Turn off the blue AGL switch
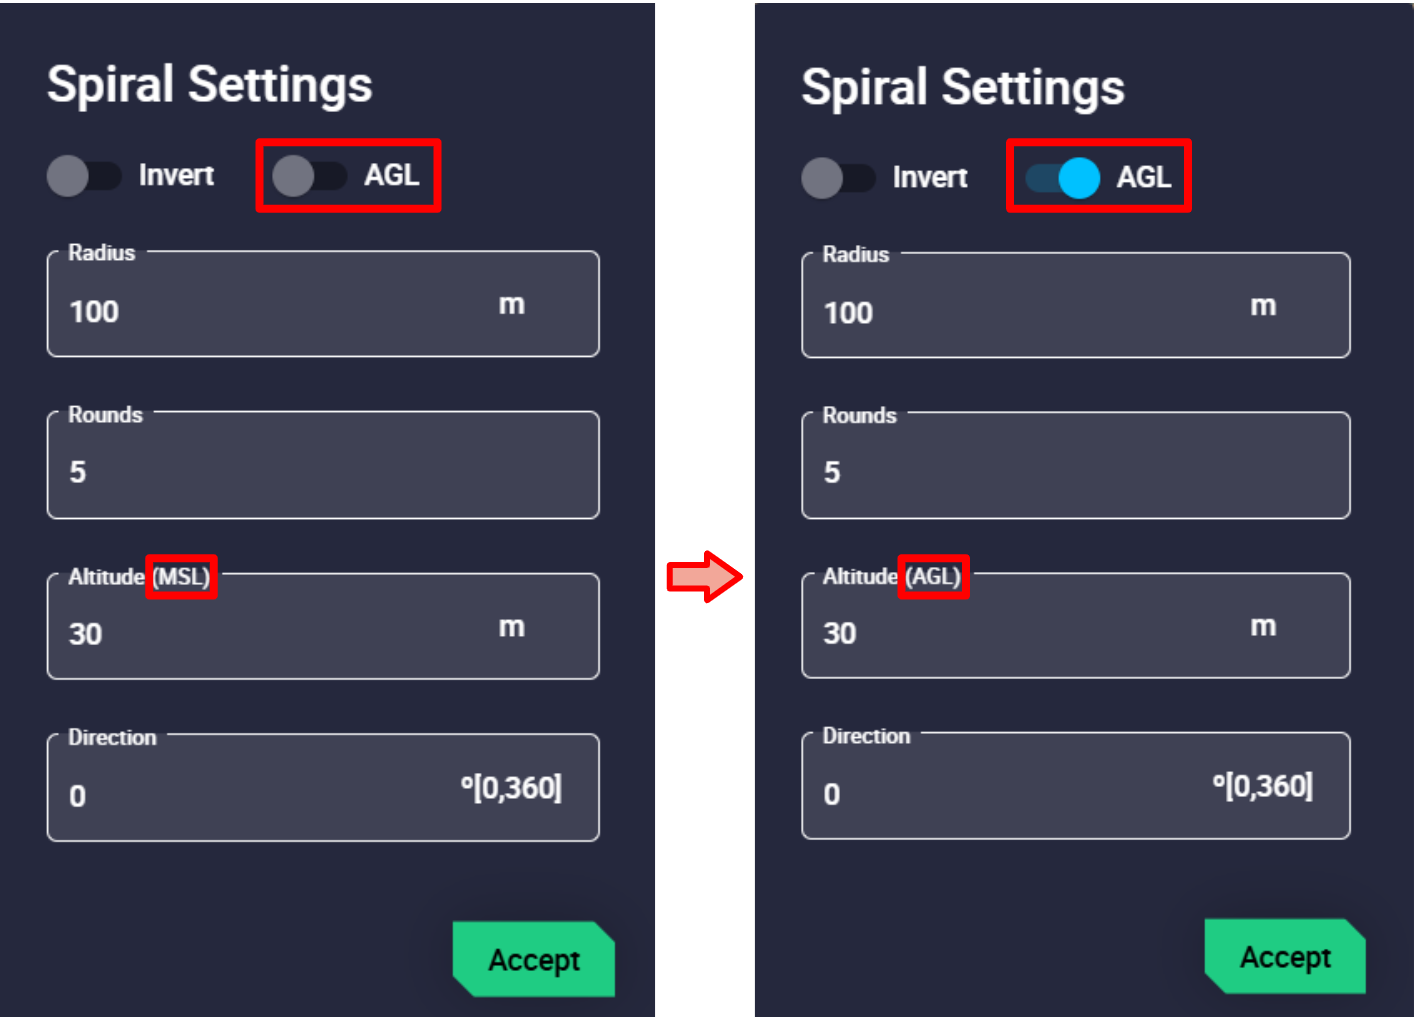This screenshot has width=1415, height=1017. (1063, 178)
